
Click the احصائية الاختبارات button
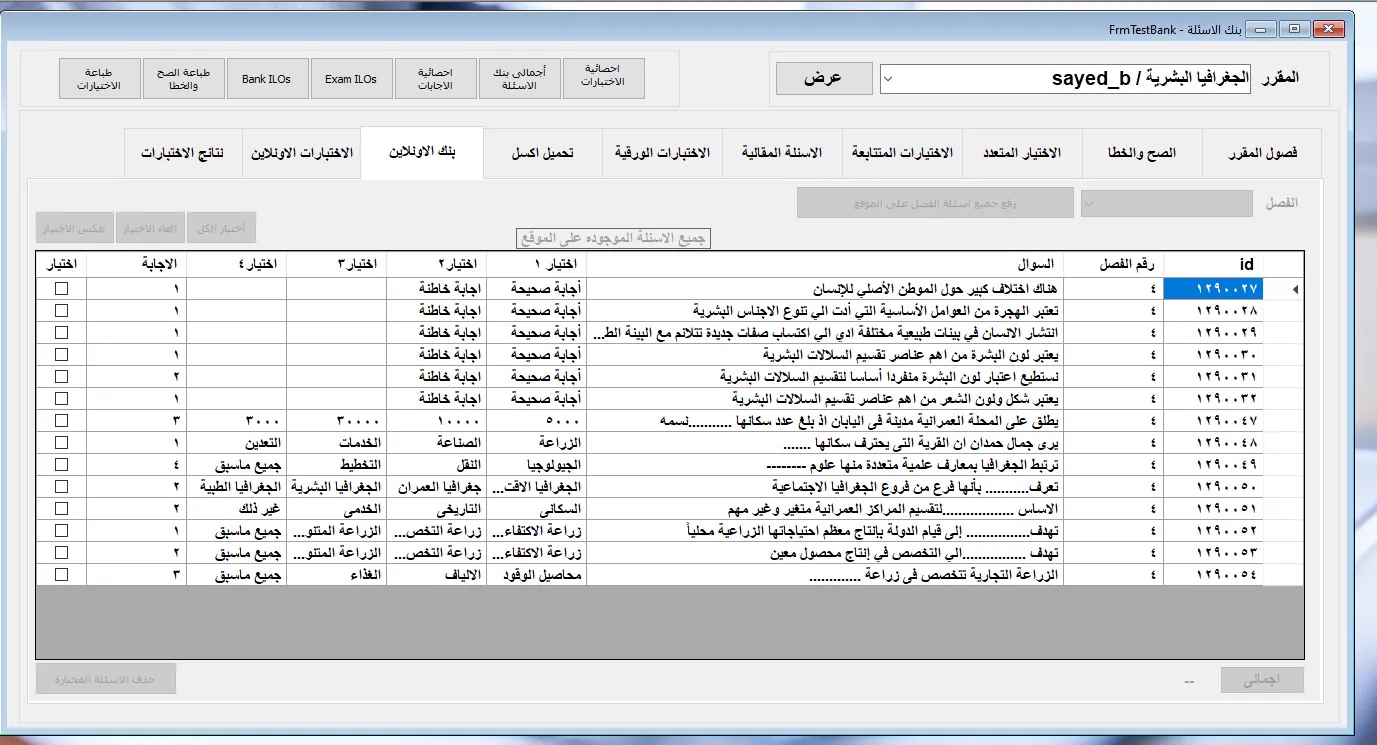click(603, 78)
